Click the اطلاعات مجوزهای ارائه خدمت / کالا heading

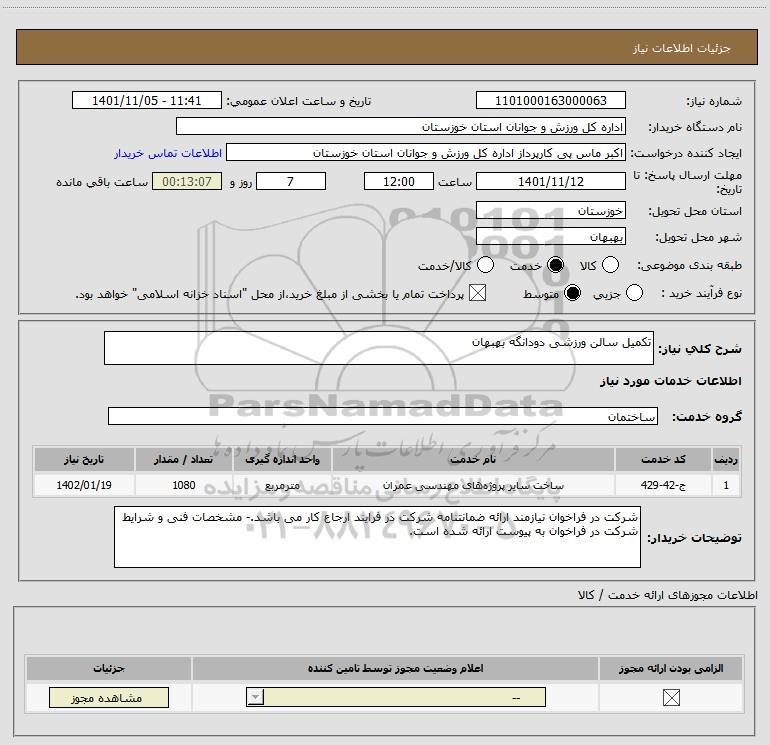[x=667, y=595]
